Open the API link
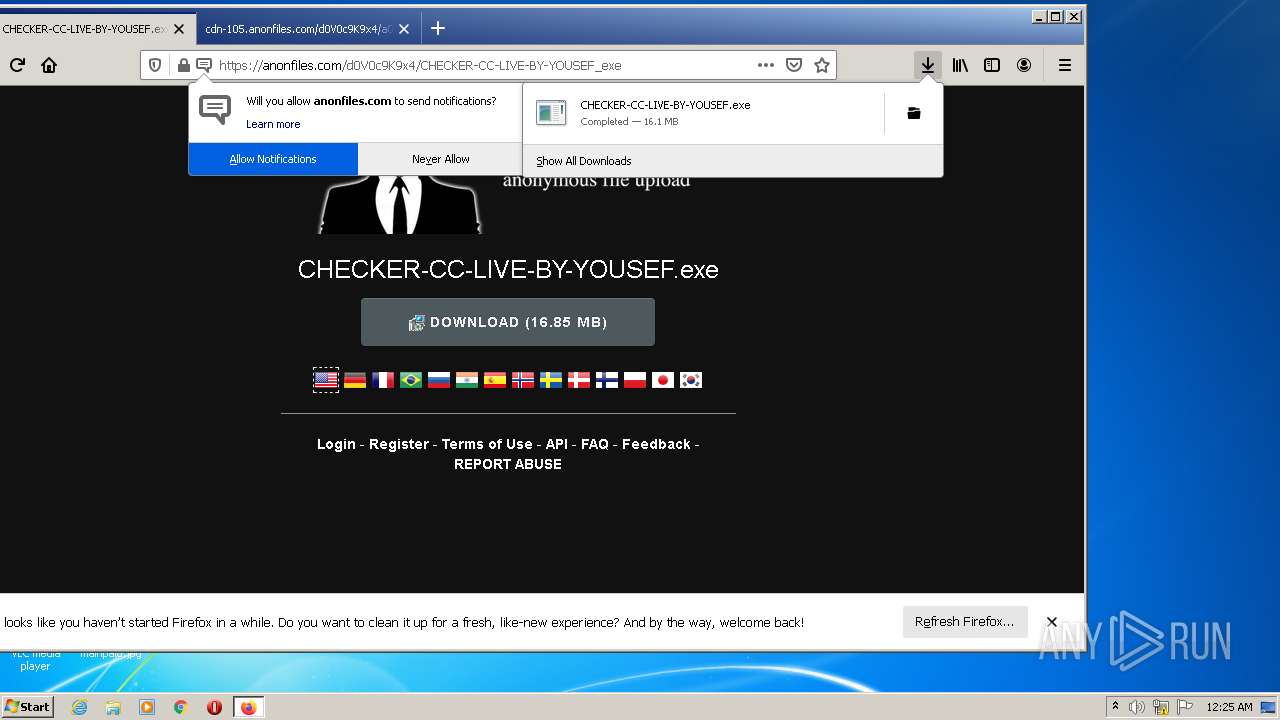Screen dimensions: 1280x720 pyautogui.click(x=557, y=444)
